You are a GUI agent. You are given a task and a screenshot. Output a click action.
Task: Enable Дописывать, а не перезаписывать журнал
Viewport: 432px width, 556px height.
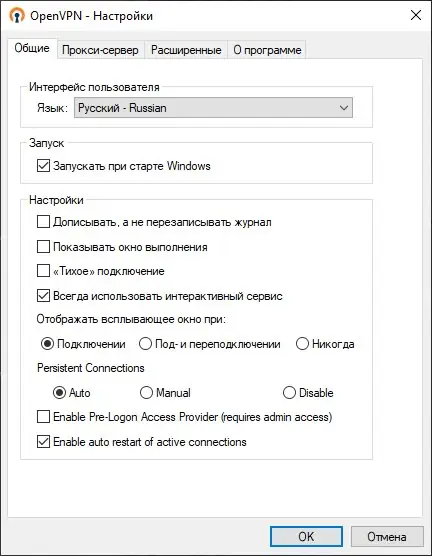[43, 222]
